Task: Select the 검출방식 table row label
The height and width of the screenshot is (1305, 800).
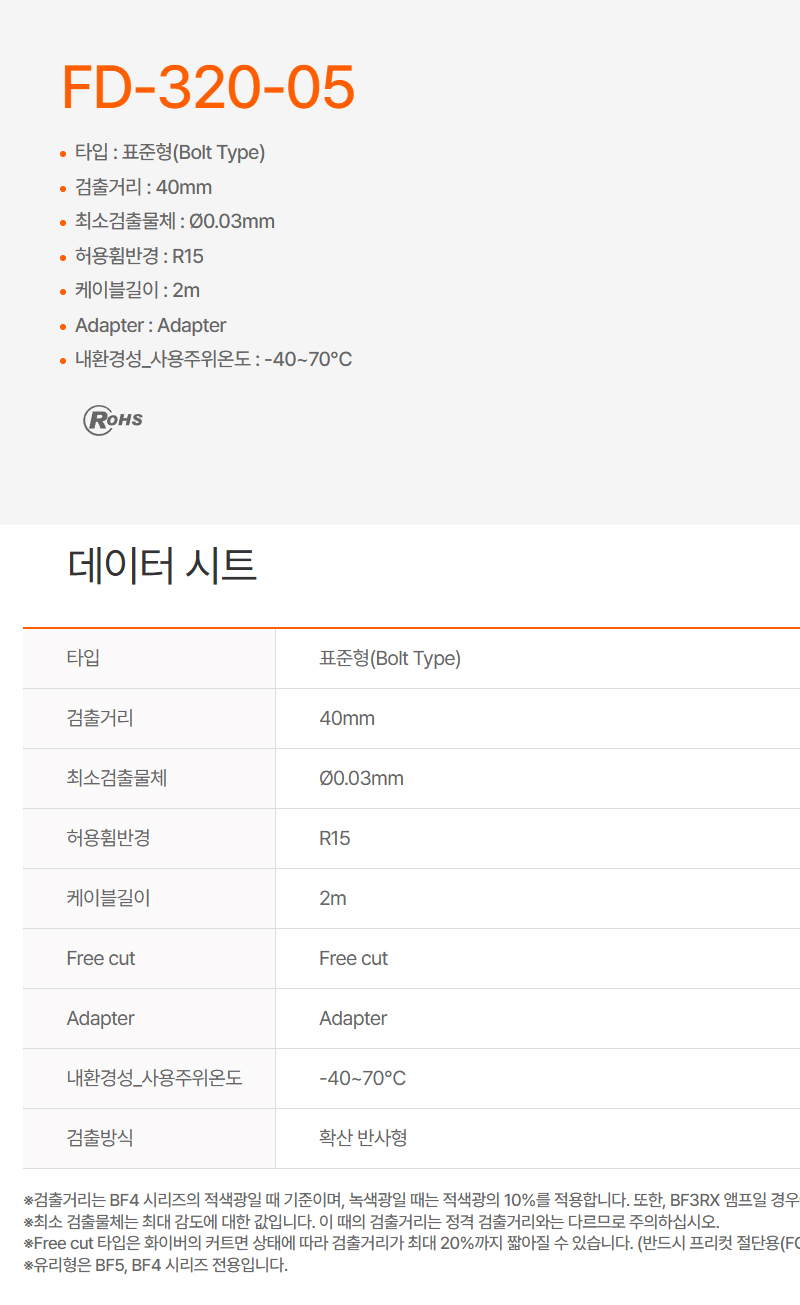Action: click(x=100, y=1138)
